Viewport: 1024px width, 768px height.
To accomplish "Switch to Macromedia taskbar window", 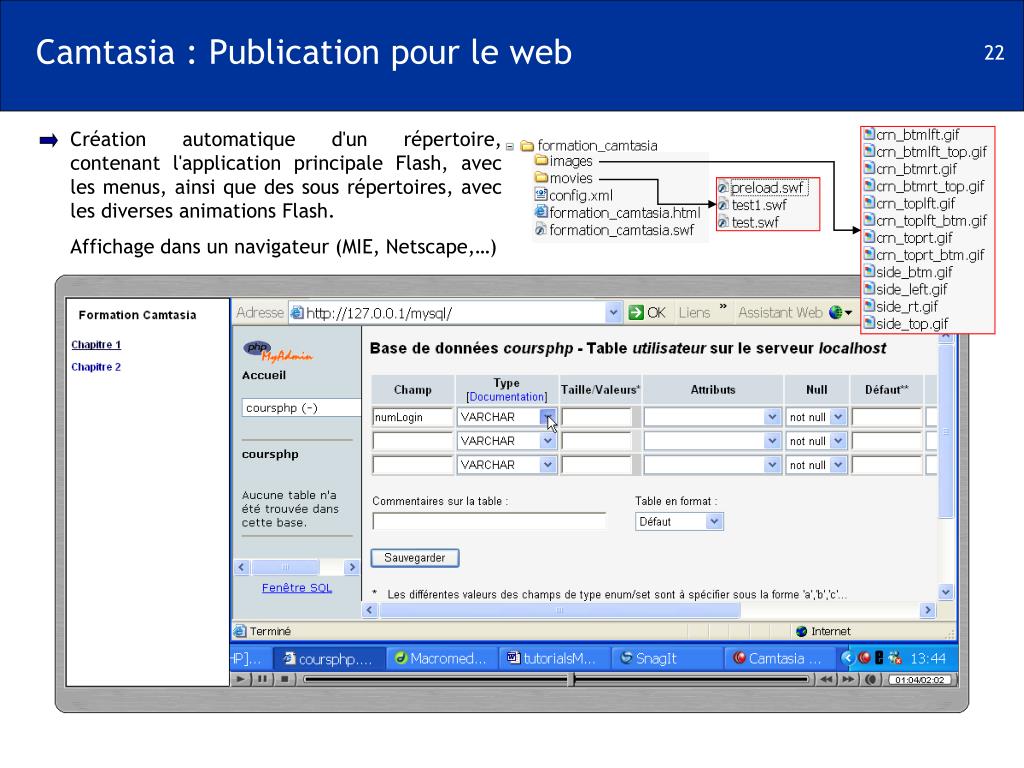I will pyautogui.click(x=442, y=658).
